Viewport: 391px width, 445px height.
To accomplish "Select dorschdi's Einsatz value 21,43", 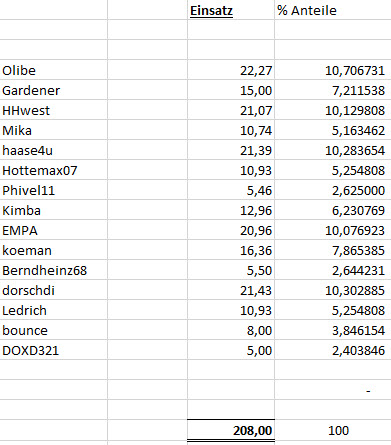I will [231, 290].
